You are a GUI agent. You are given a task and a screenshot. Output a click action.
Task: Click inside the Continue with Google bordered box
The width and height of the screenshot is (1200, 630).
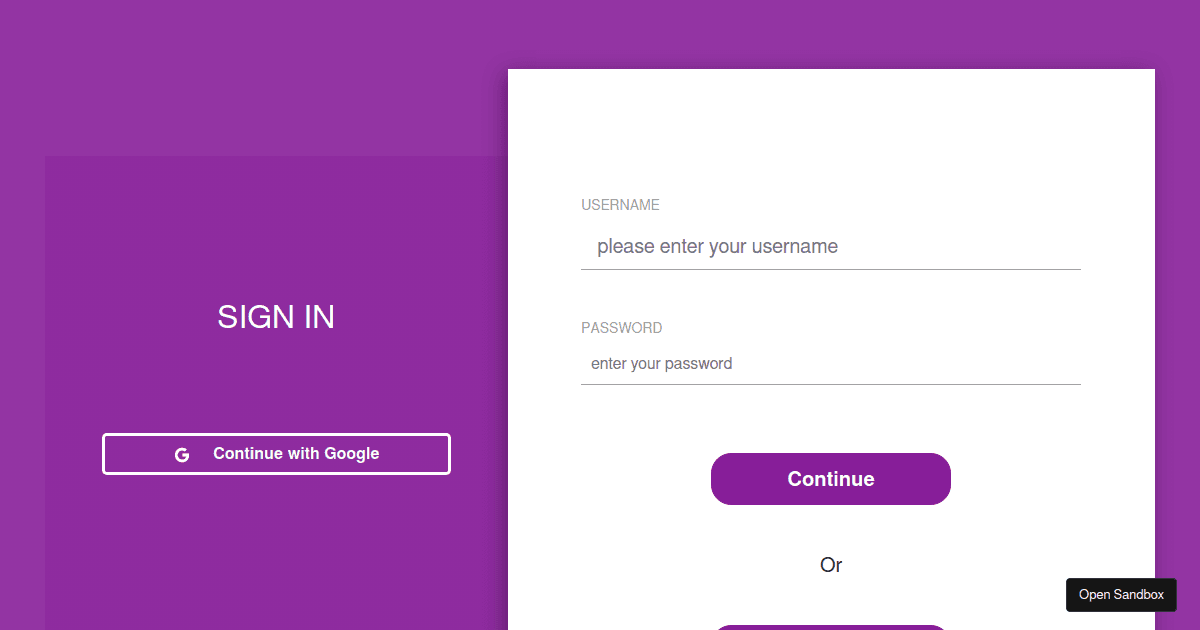[276, 453]
